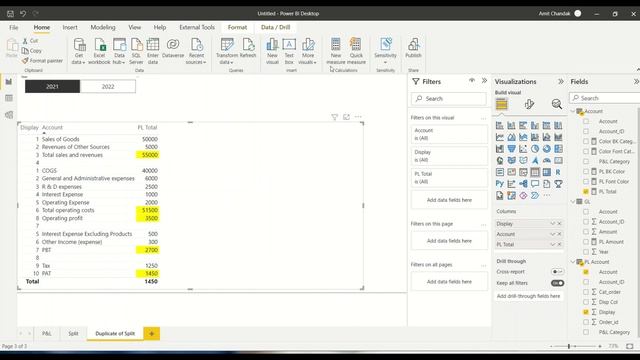Screen dimensions: 640x360
Task: Select 2022 in the year slicer
Action: pos(108,87)
